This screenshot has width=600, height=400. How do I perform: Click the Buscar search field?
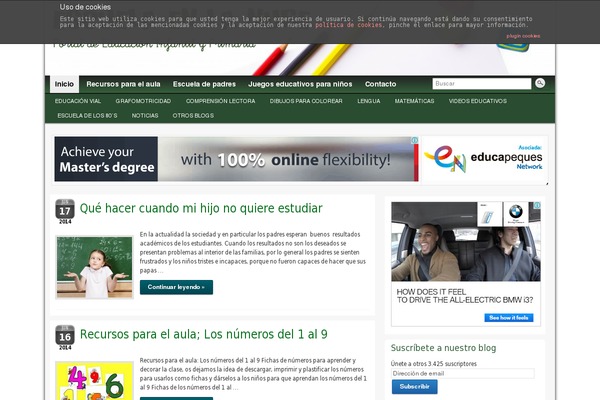[482, 83]
